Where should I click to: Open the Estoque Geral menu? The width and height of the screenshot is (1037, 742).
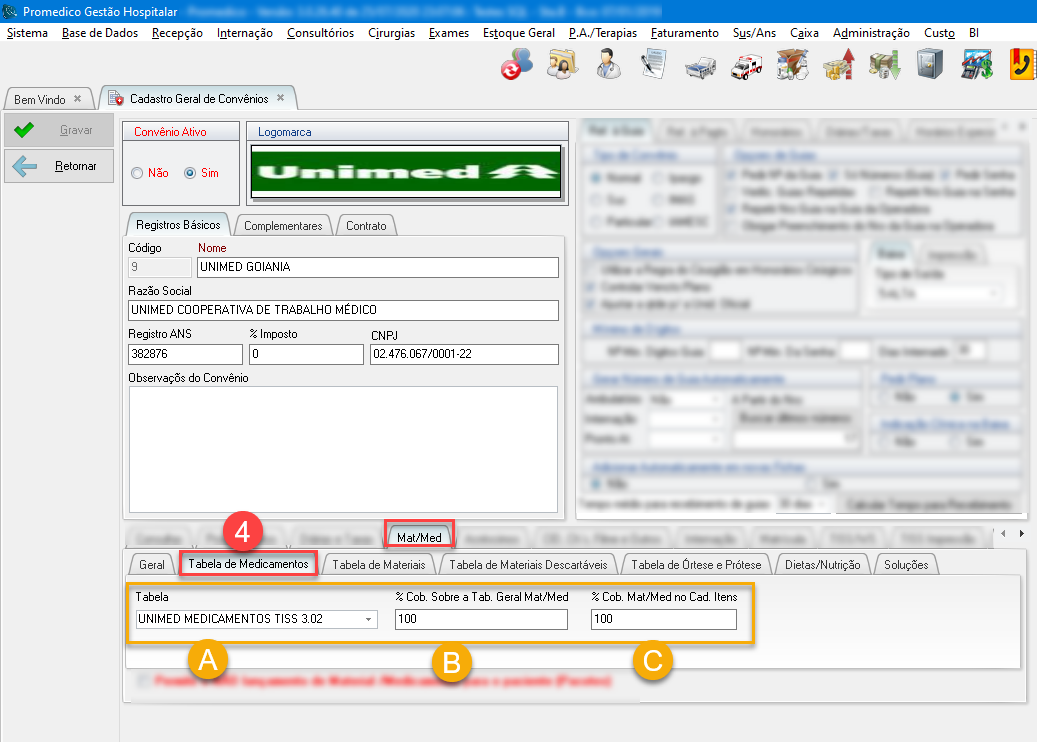click(x=518, y=33)
